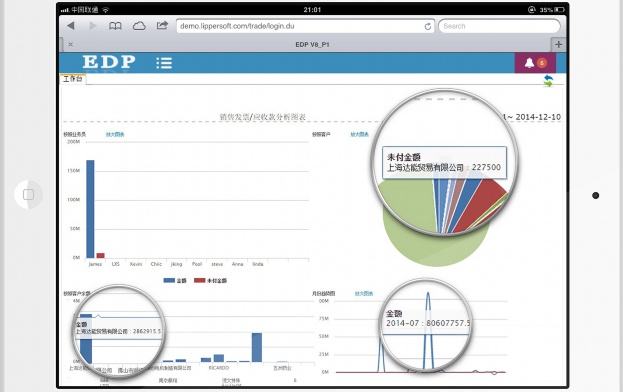Select the EDP V8_P1 browser tab
The width and height of the screenshot is (623, 392).
coord(312,44)
